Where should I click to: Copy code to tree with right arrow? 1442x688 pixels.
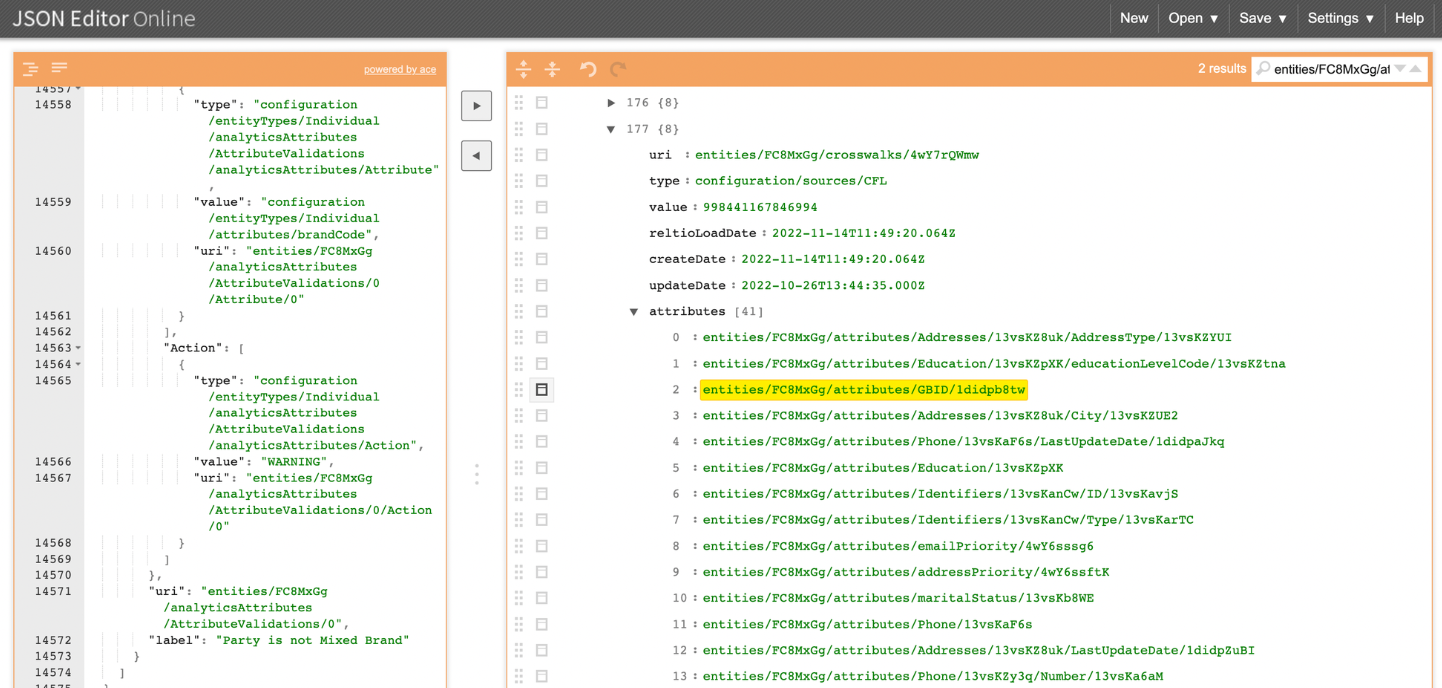tap(476, 106)
